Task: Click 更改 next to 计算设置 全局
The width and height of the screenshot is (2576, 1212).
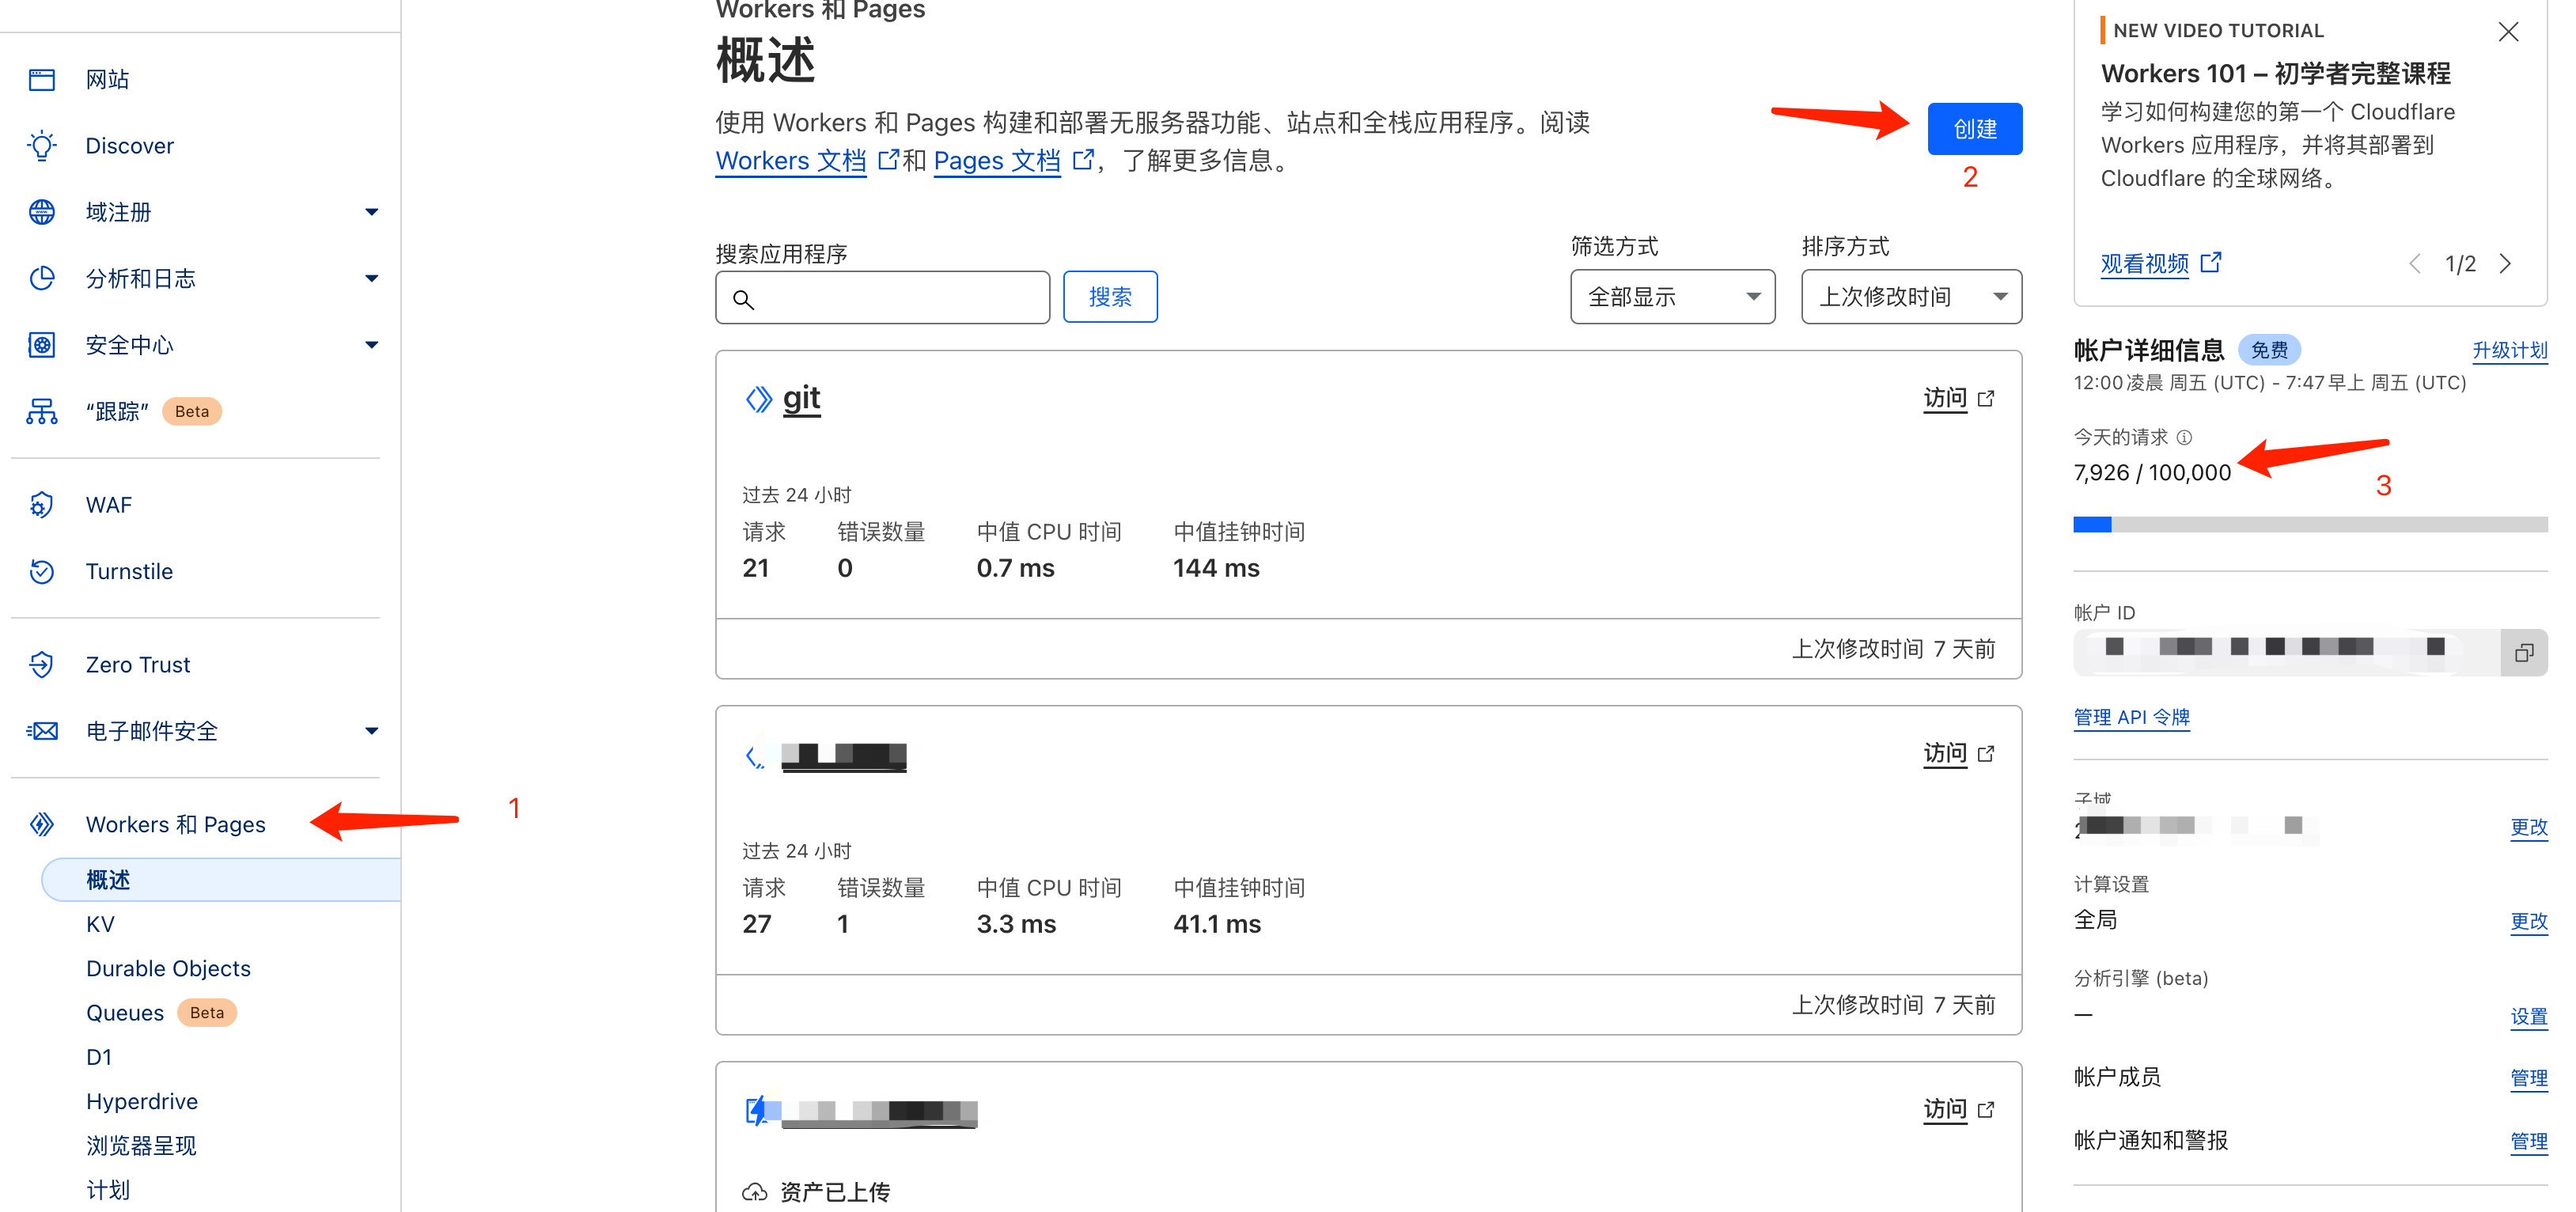Action: coord(2529,921)
